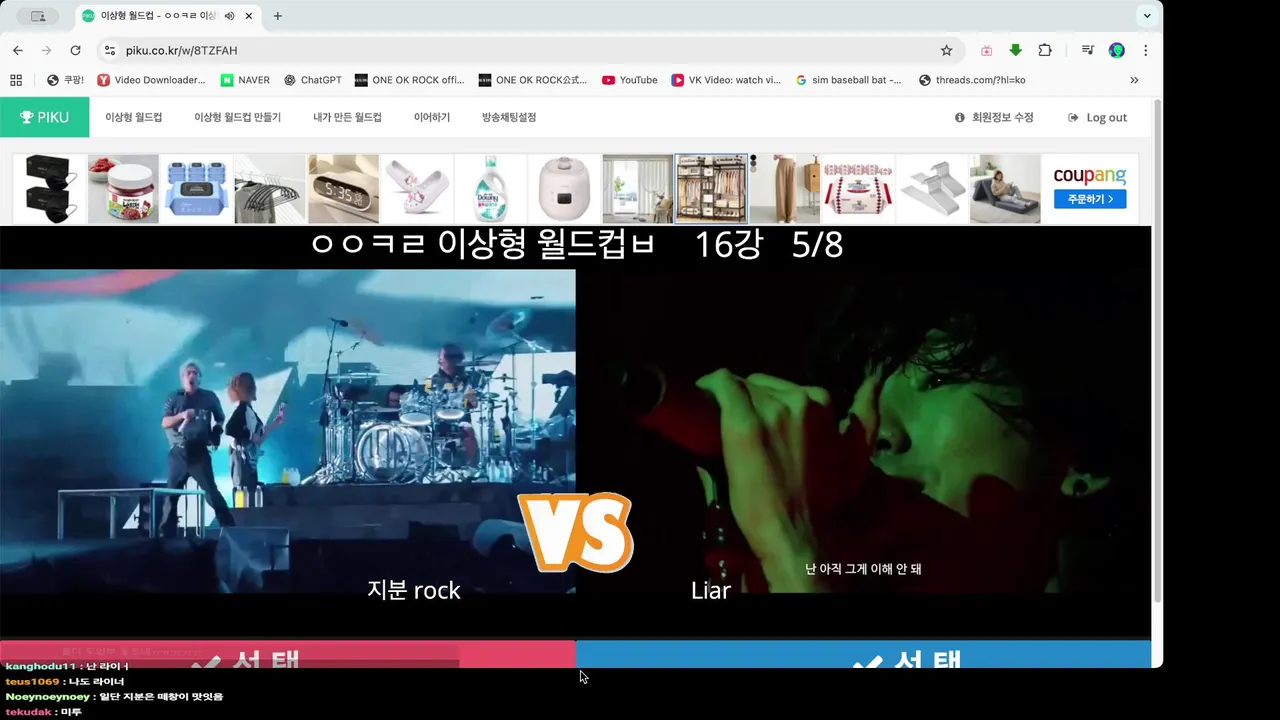
Task: Open 회원정보 수정 account settings
Action: (994, 117)
